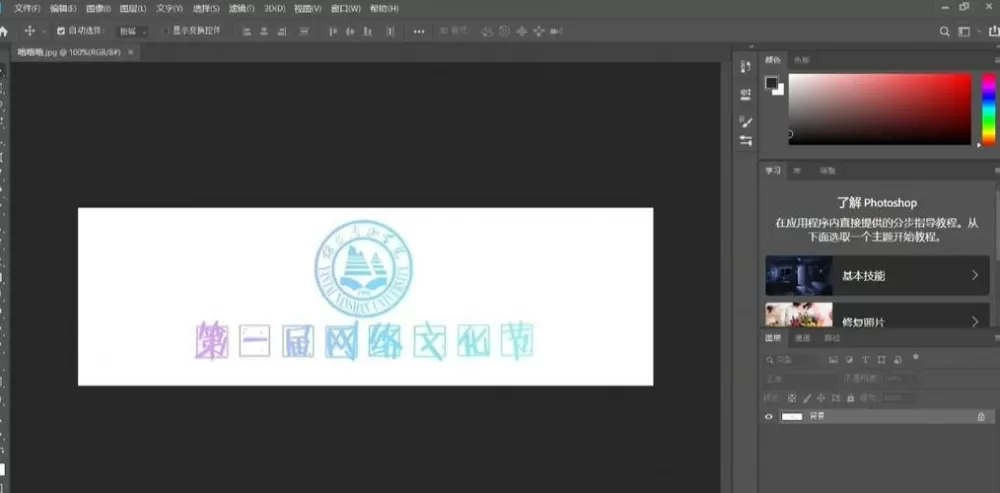Click the Home icon in options bar
The width and height of the screenshot is (1000, 493).
(3, 31)
